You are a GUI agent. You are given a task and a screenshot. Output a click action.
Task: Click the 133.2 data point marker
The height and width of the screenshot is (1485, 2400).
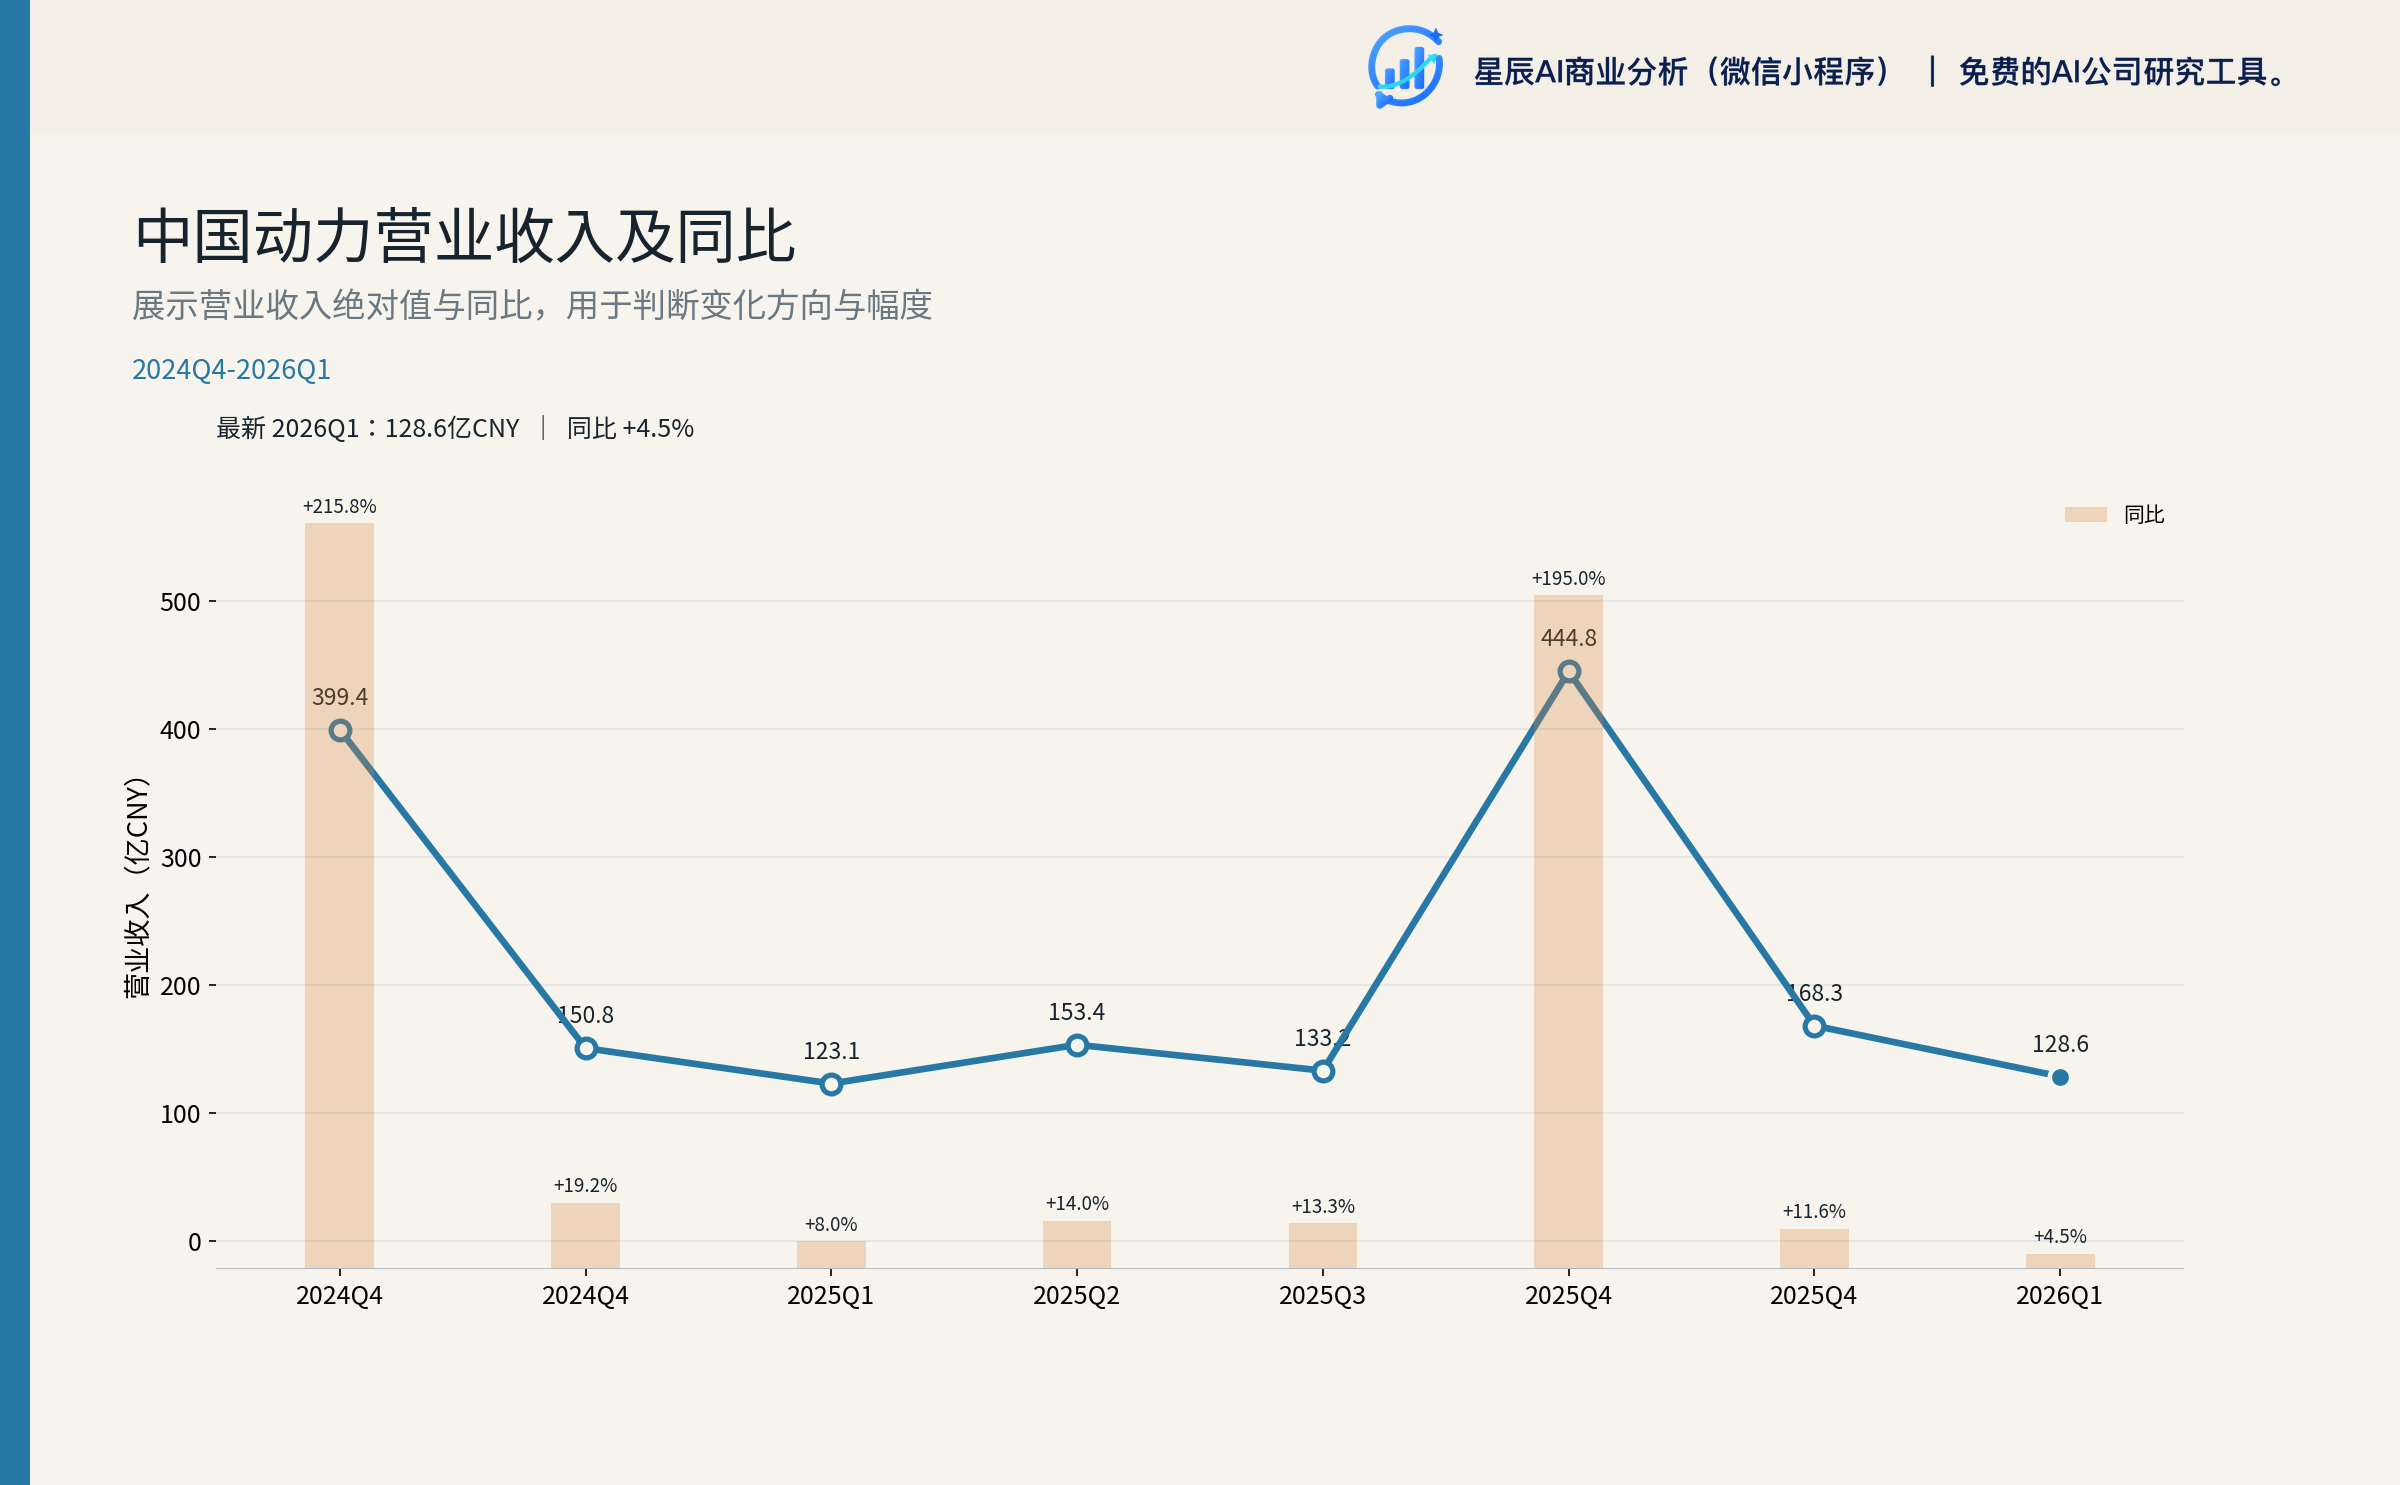coord(1323,1071)
